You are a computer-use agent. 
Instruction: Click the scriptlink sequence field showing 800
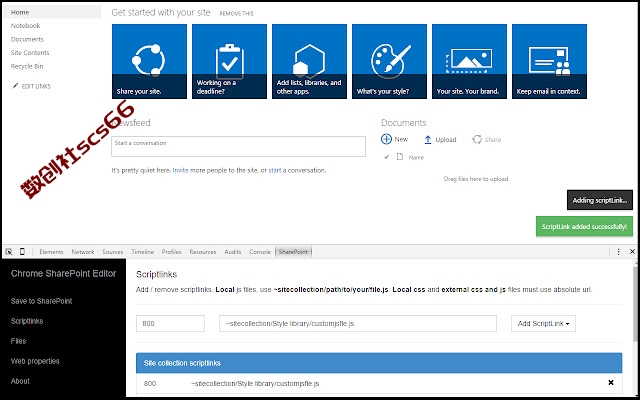[170, 323]
